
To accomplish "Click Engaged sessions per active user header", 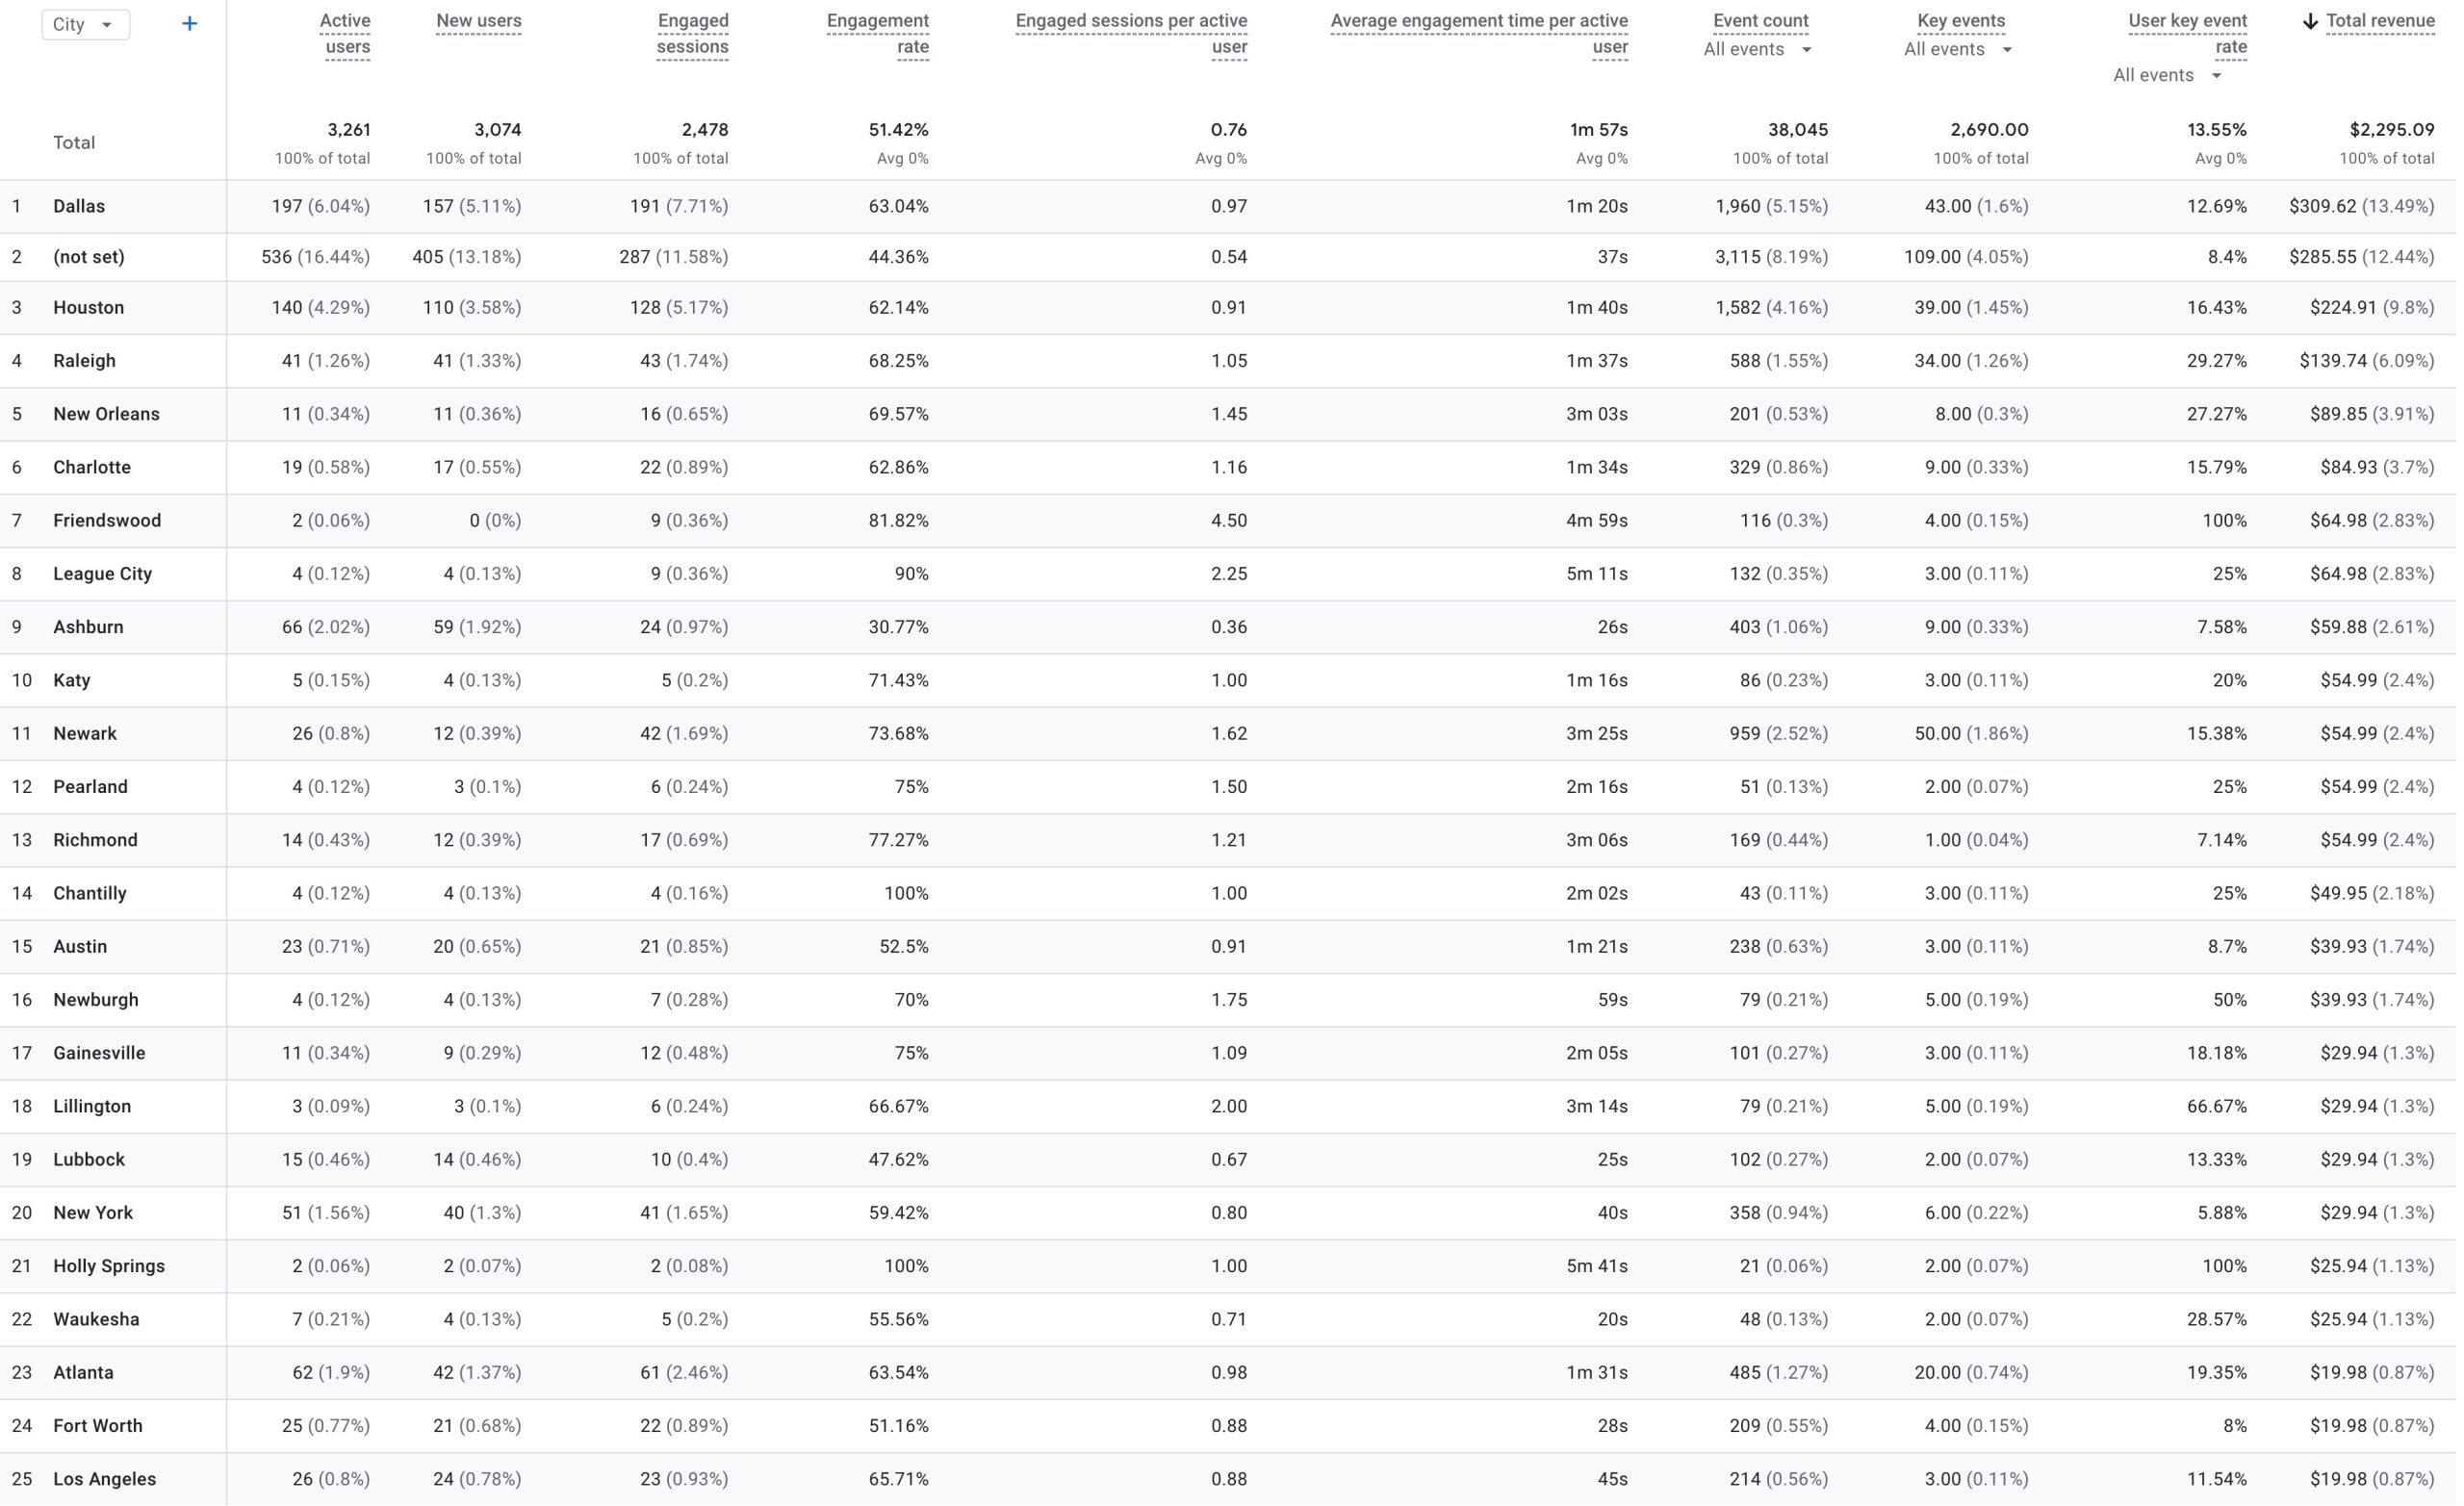I will click(1131, 33).
